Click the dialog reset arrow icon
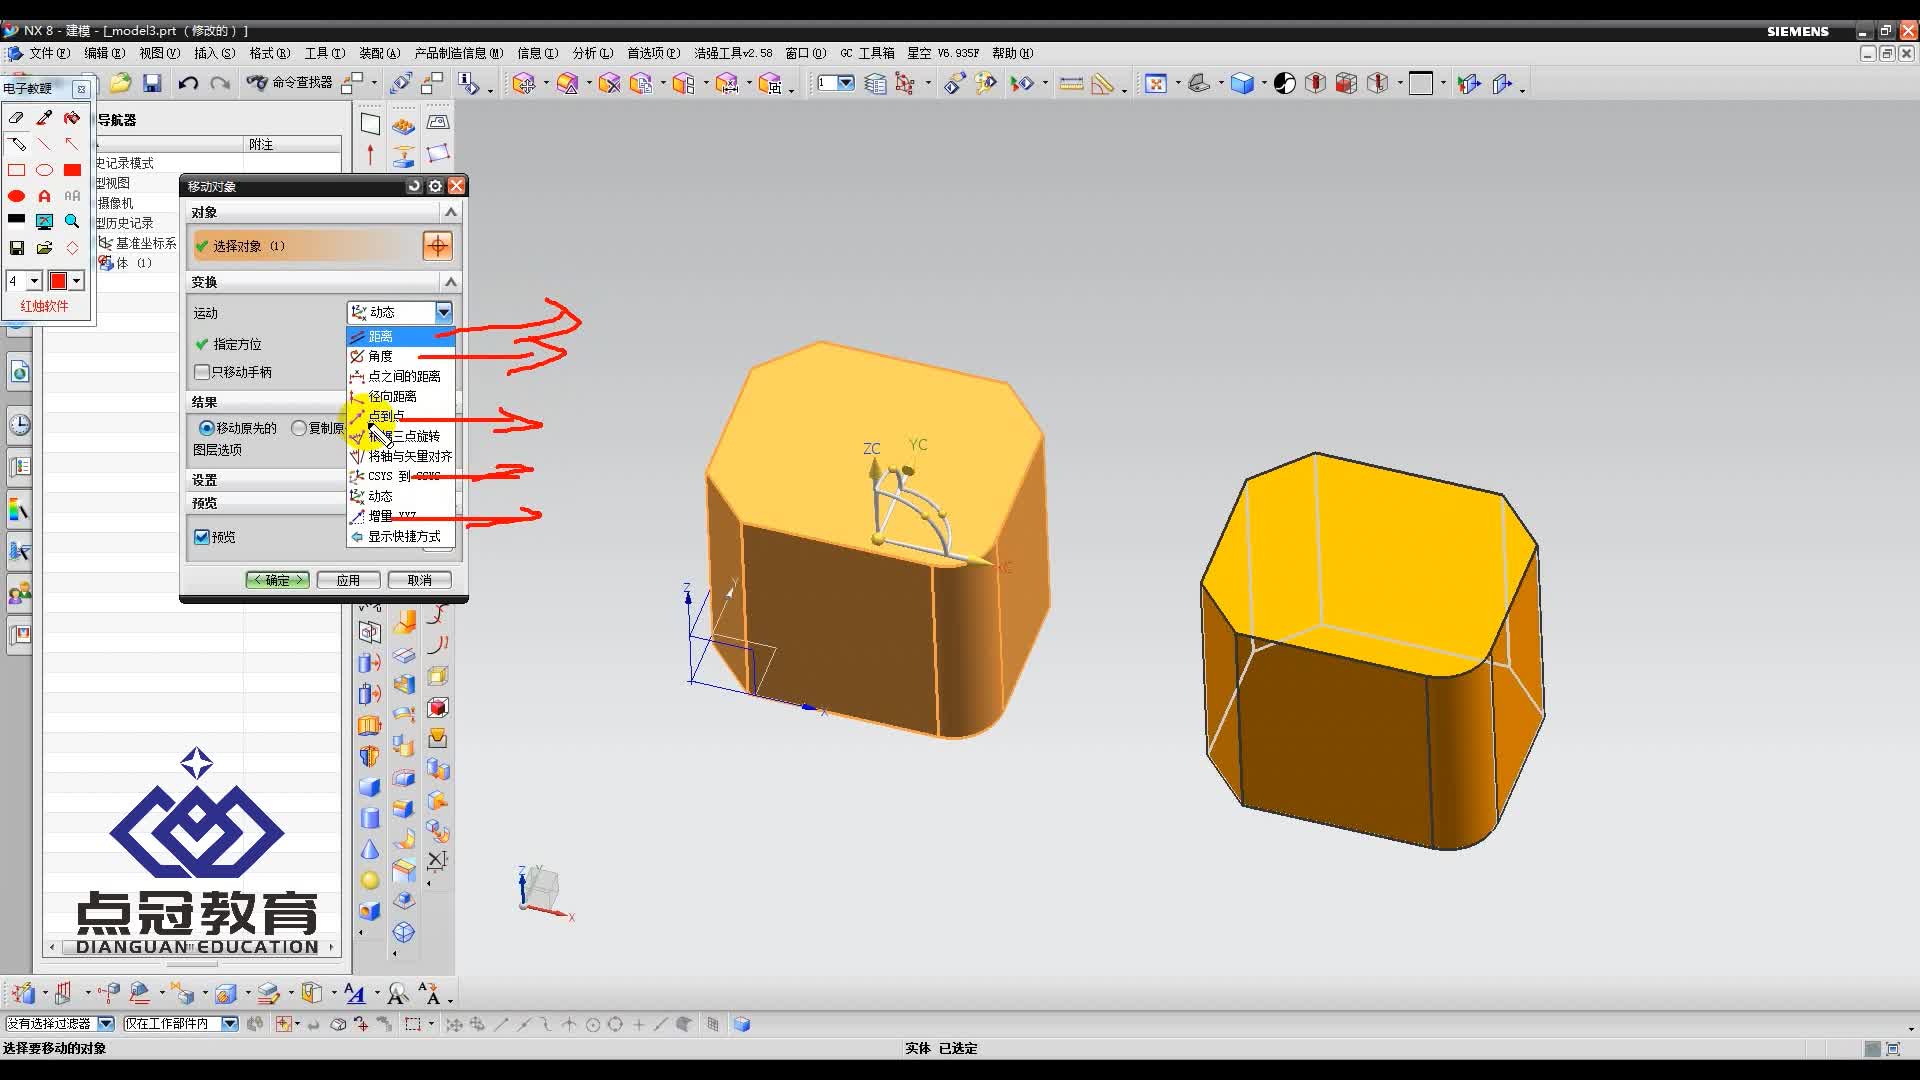The height and width of the screenshot is (1080, 1920). (x=414, y=186)
